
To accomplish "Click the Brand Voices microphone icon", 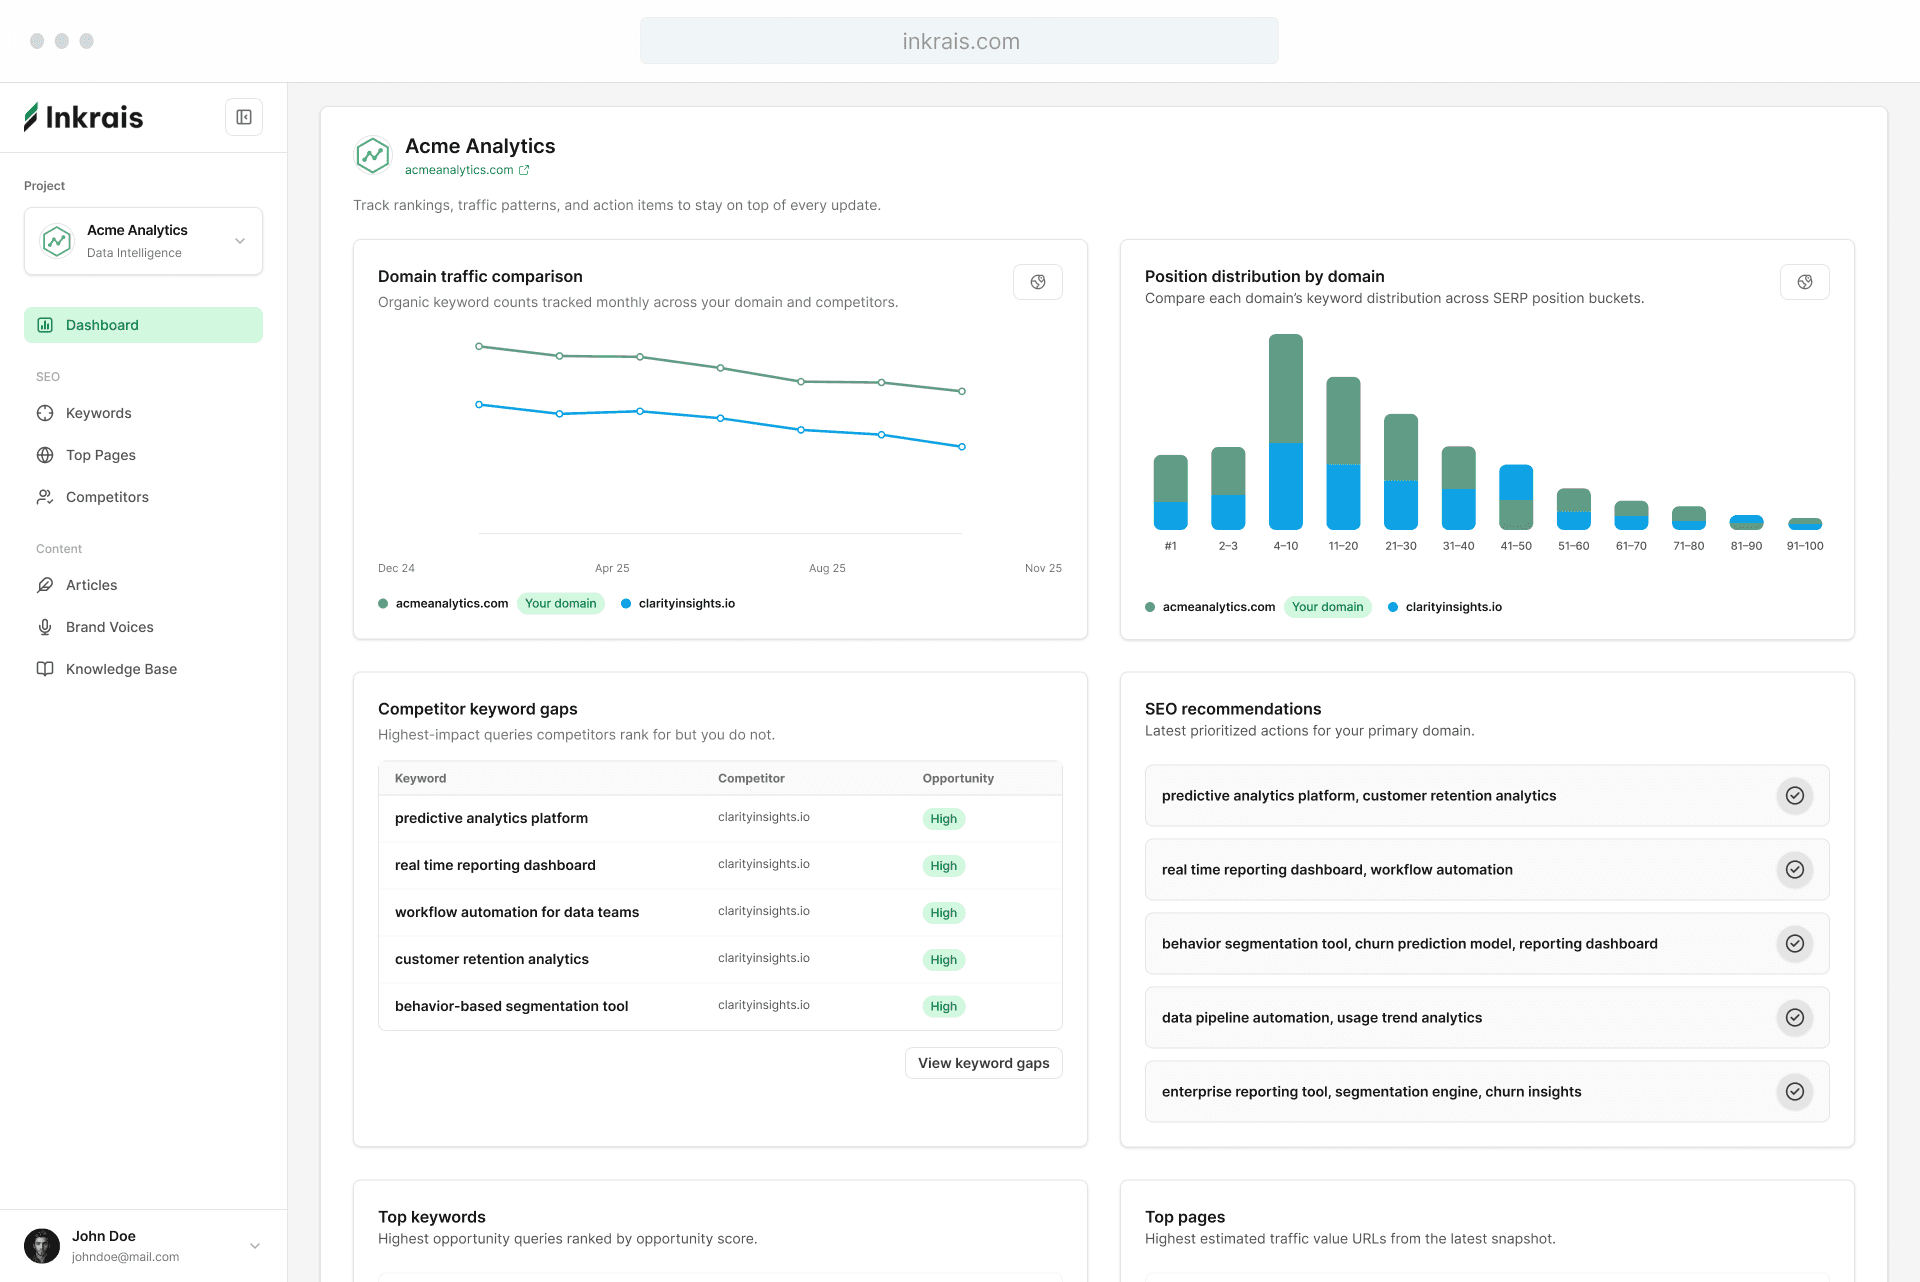I will [45, 627].
